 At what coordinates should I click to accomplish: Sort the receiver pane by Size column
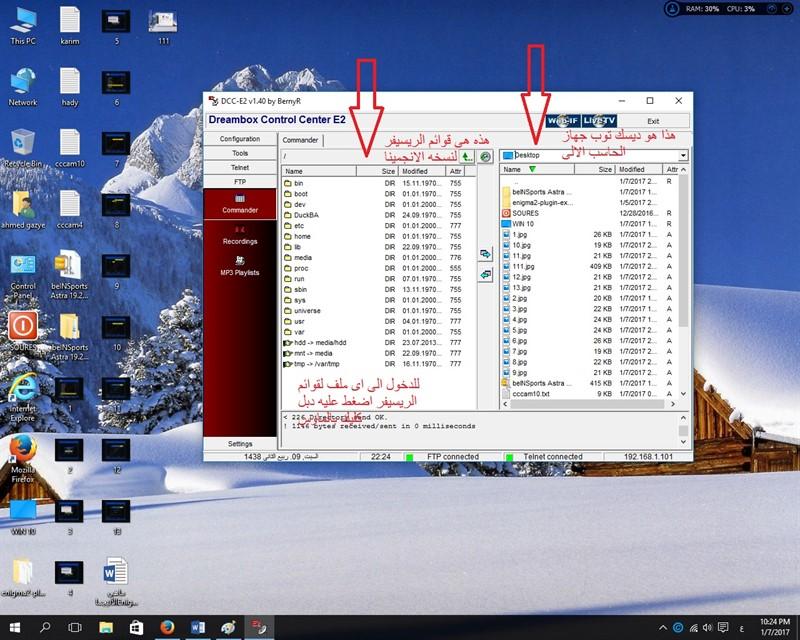(377, 171)
